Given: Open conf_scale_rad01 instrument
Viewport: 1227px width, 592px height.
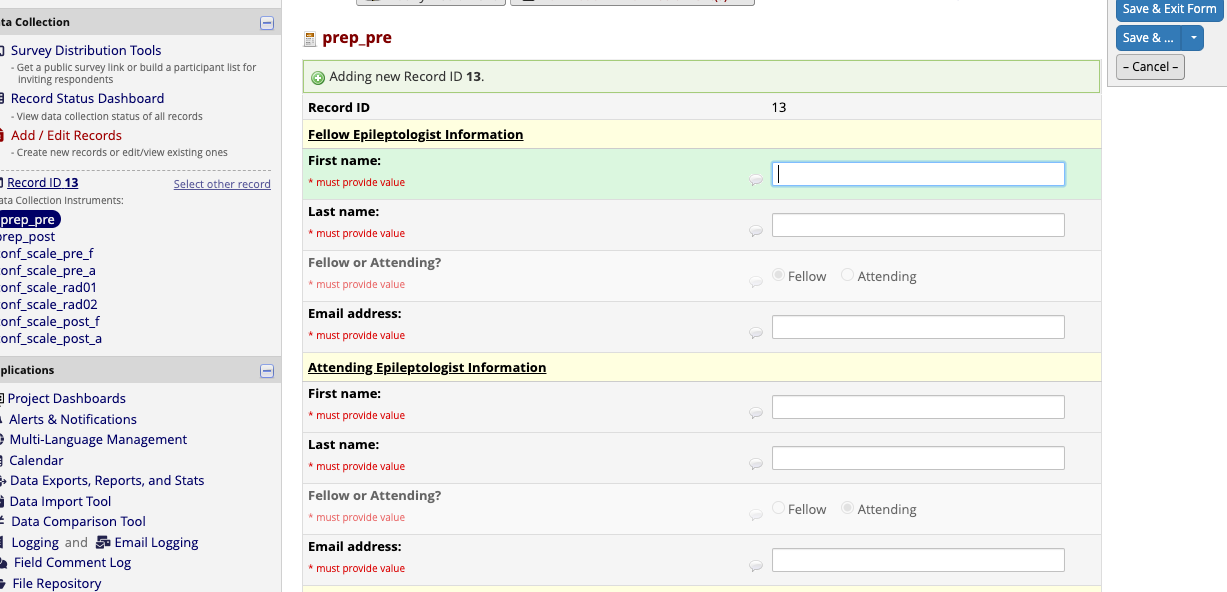Looking at the screenshot, I should (48, 288).
